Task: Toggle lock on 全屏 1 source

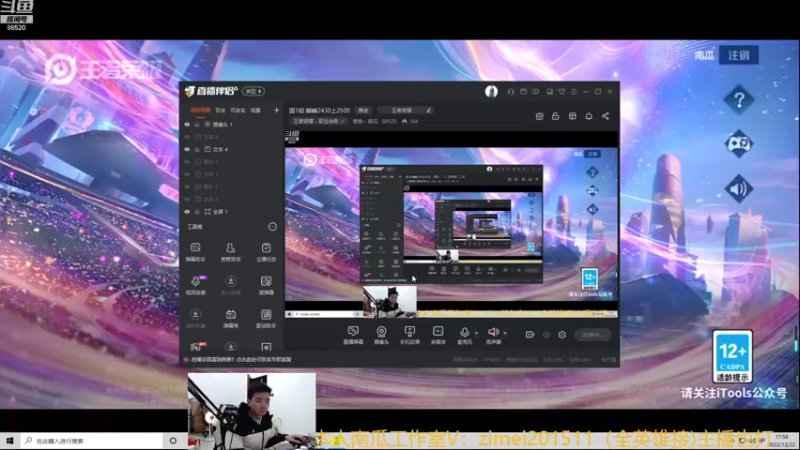Action: [x=197, y=212]
